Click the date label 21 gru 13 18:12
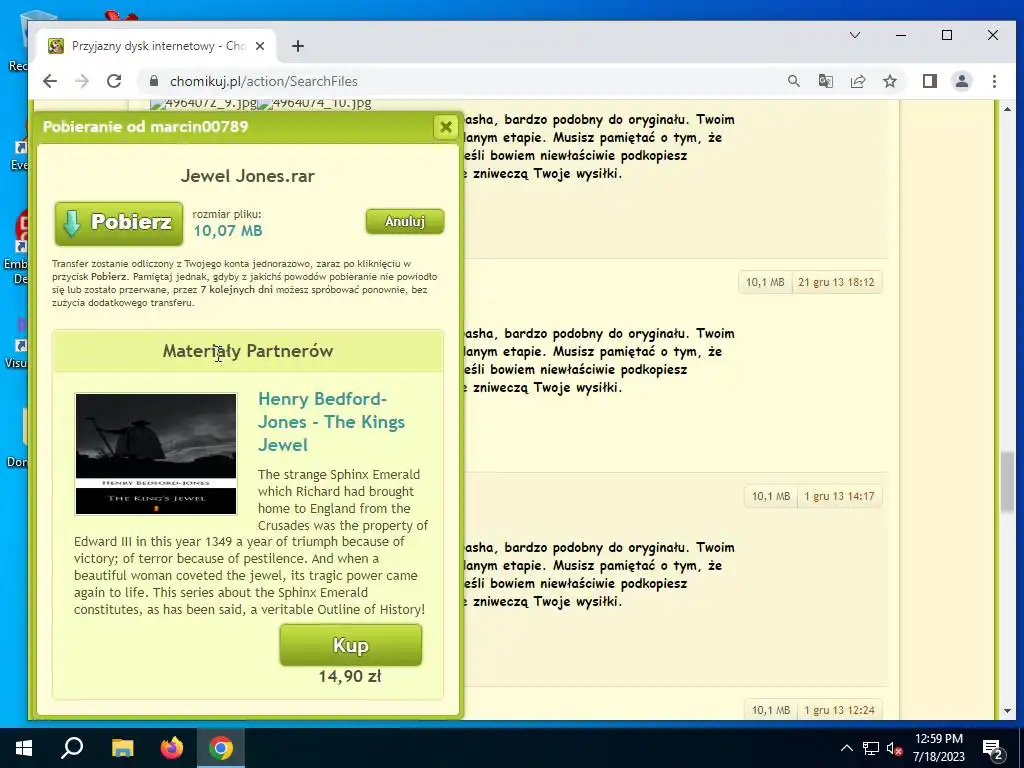 [x=836, y=282]
